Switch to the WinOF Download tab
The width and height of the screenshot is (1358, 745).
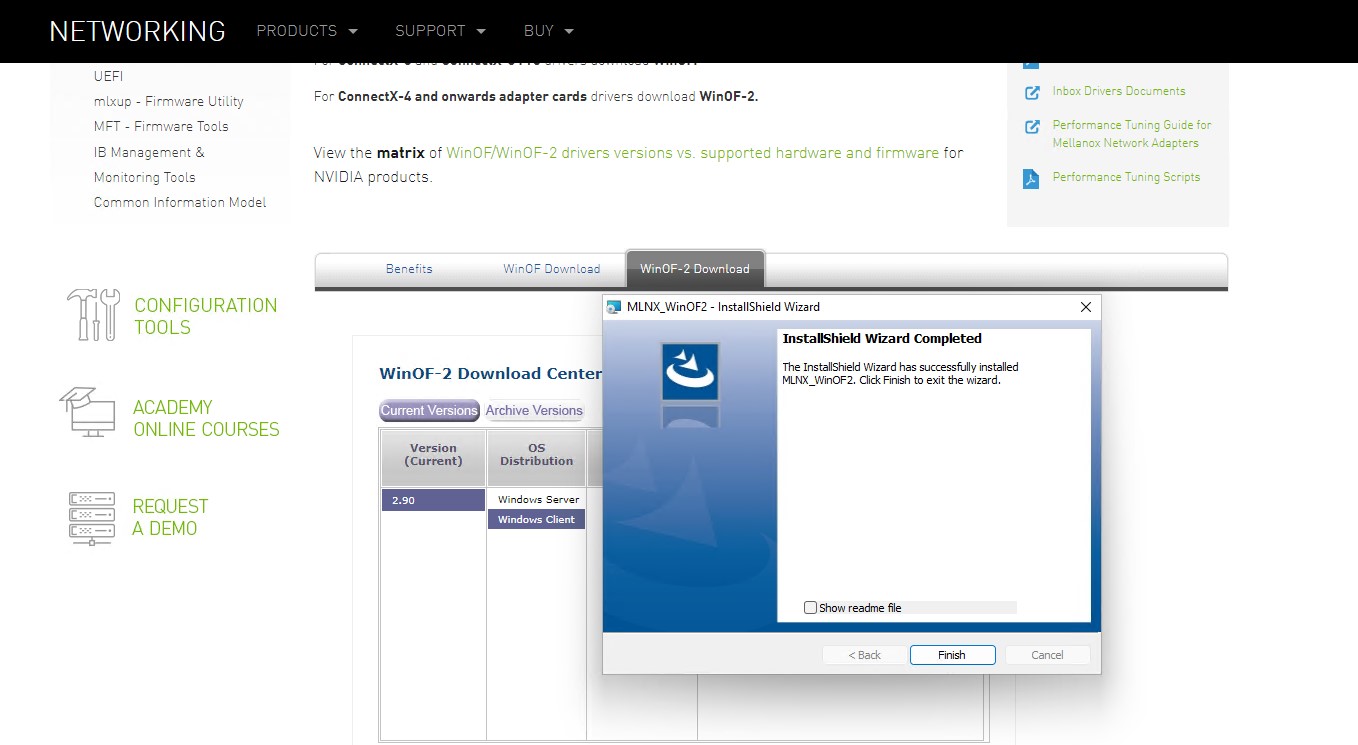[x=552, y=269]
